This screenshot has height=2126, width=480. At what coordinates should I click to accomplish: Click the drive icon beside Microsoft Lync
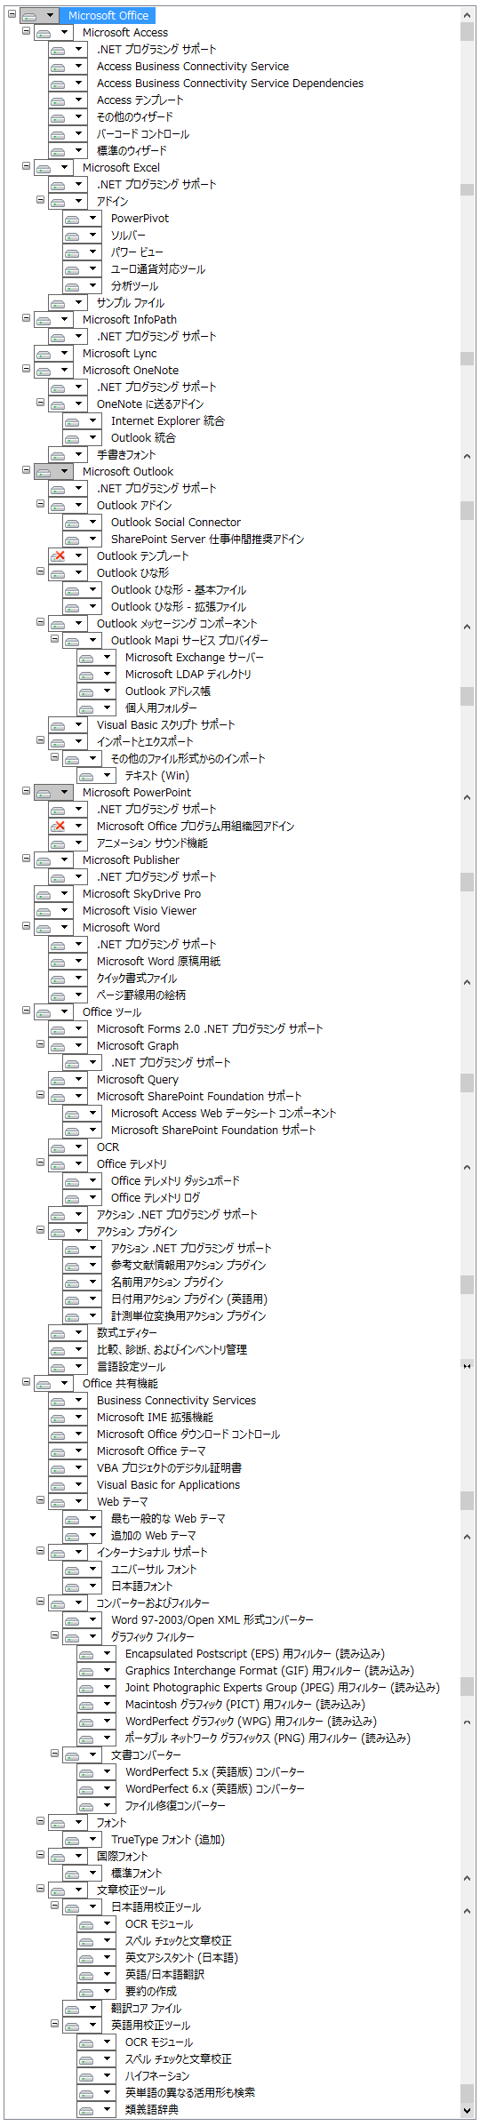point(44,354)
